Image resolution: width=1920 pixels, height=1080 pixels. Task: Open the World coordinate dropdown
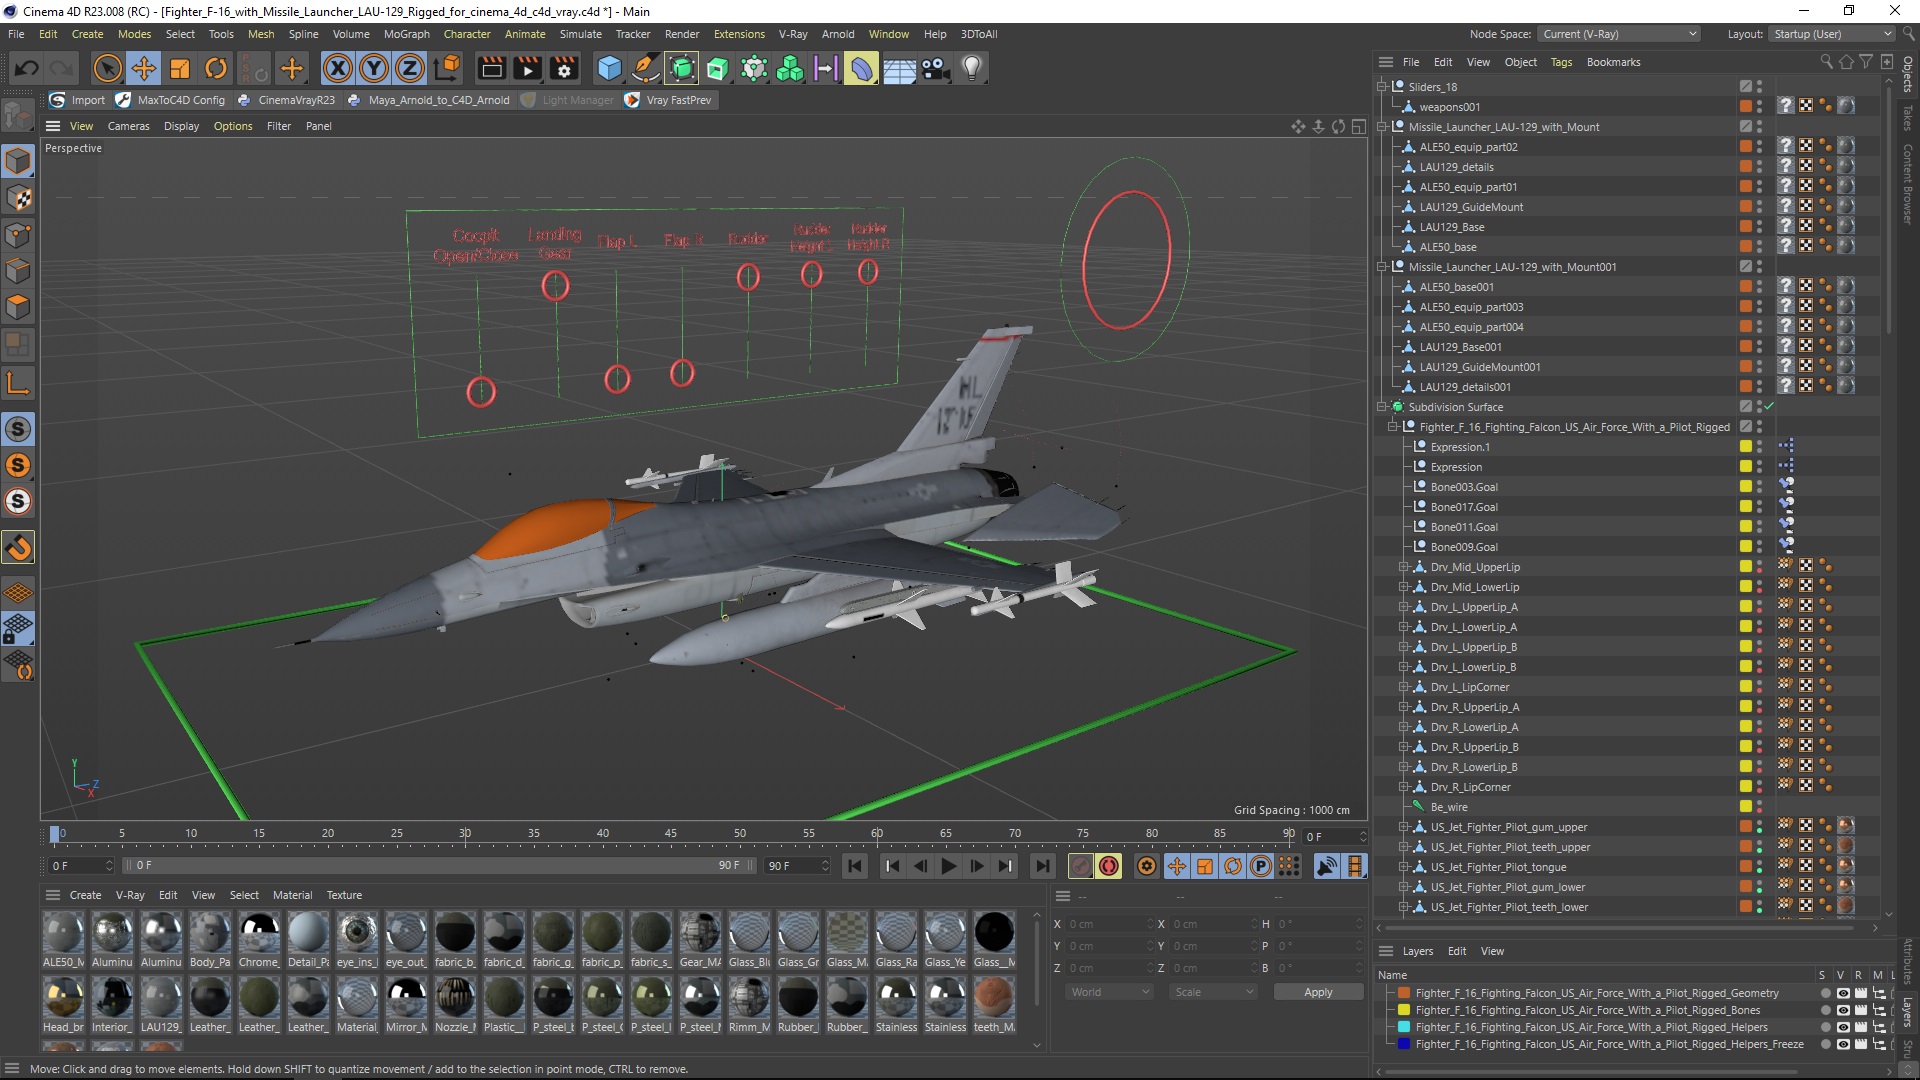pos(1108,992)
